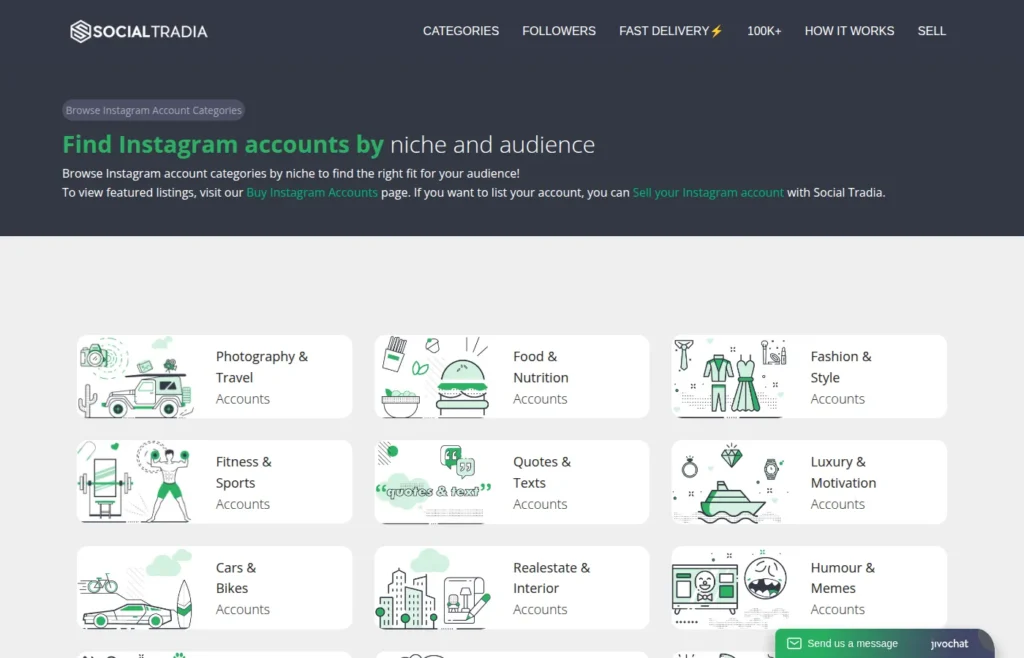Click the Social Tradia logo
Image resolution: width=1024 pixels, height=658 pixels.
point(138,31)
